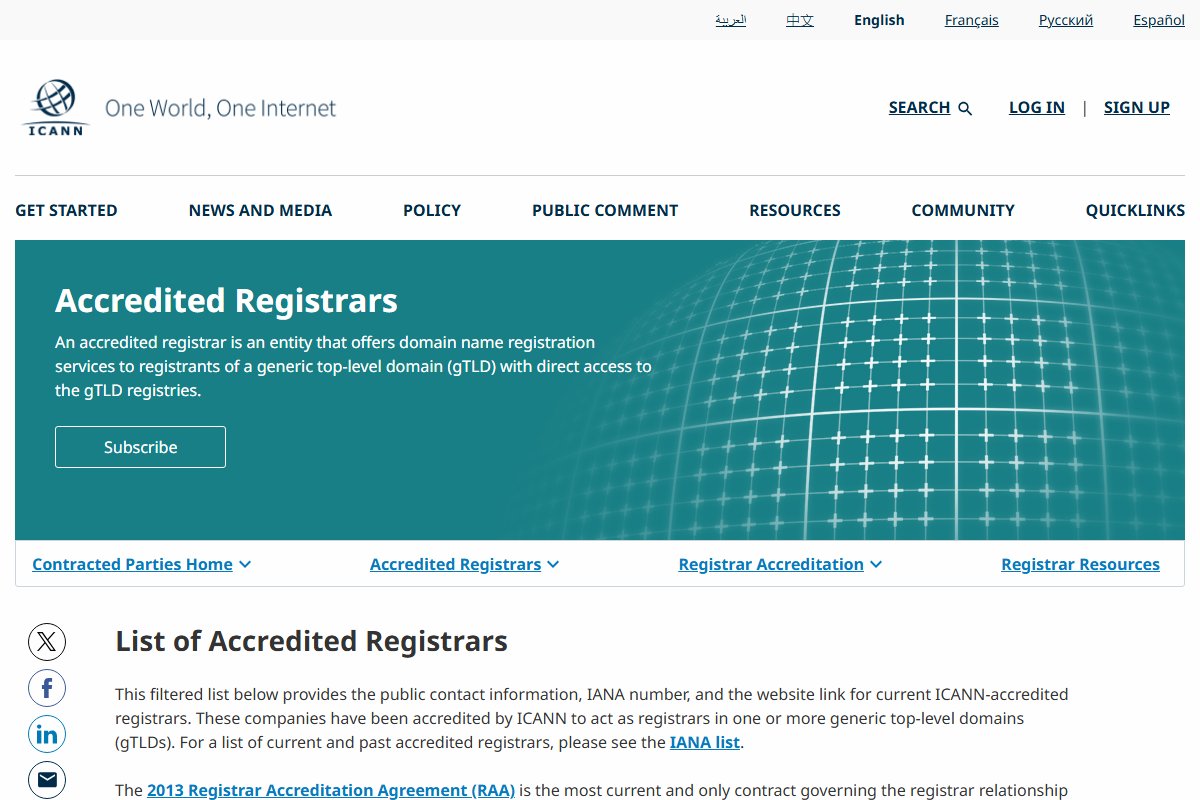Expand Registrar Accreditation dropdown

pos(781,564)
